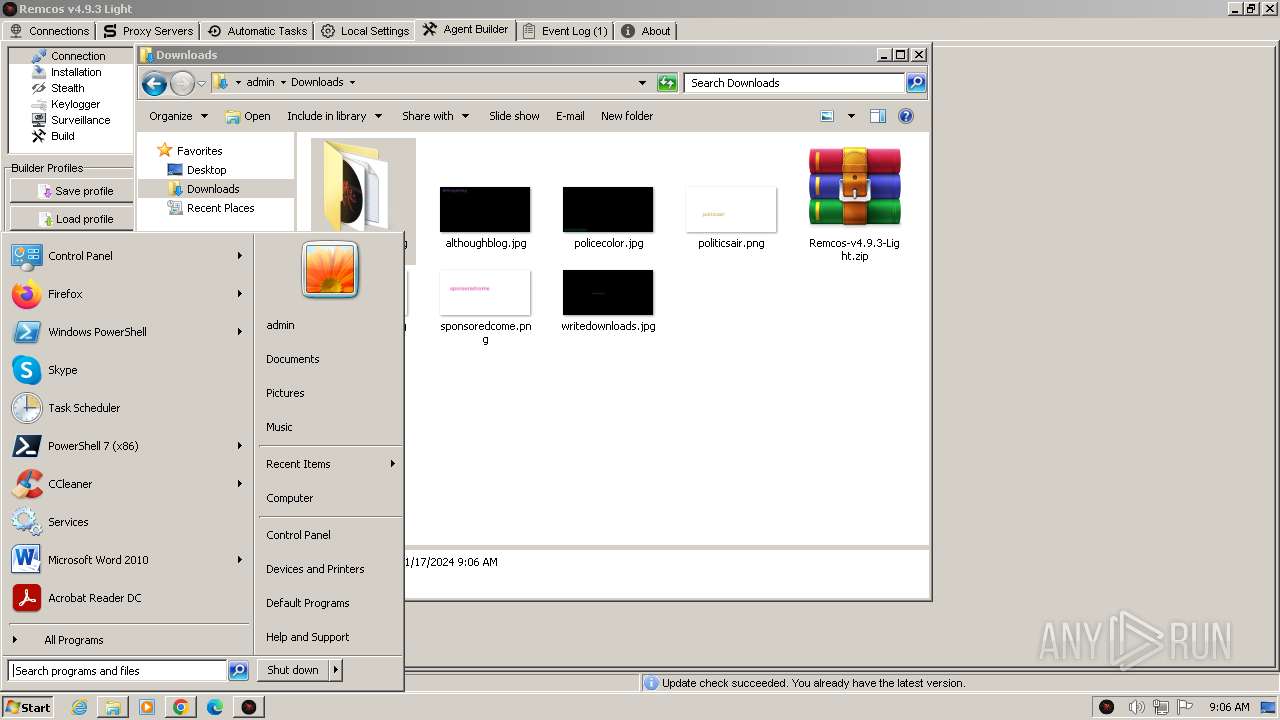Launch PowerShell 7 (x86)

tap(127, 446)
